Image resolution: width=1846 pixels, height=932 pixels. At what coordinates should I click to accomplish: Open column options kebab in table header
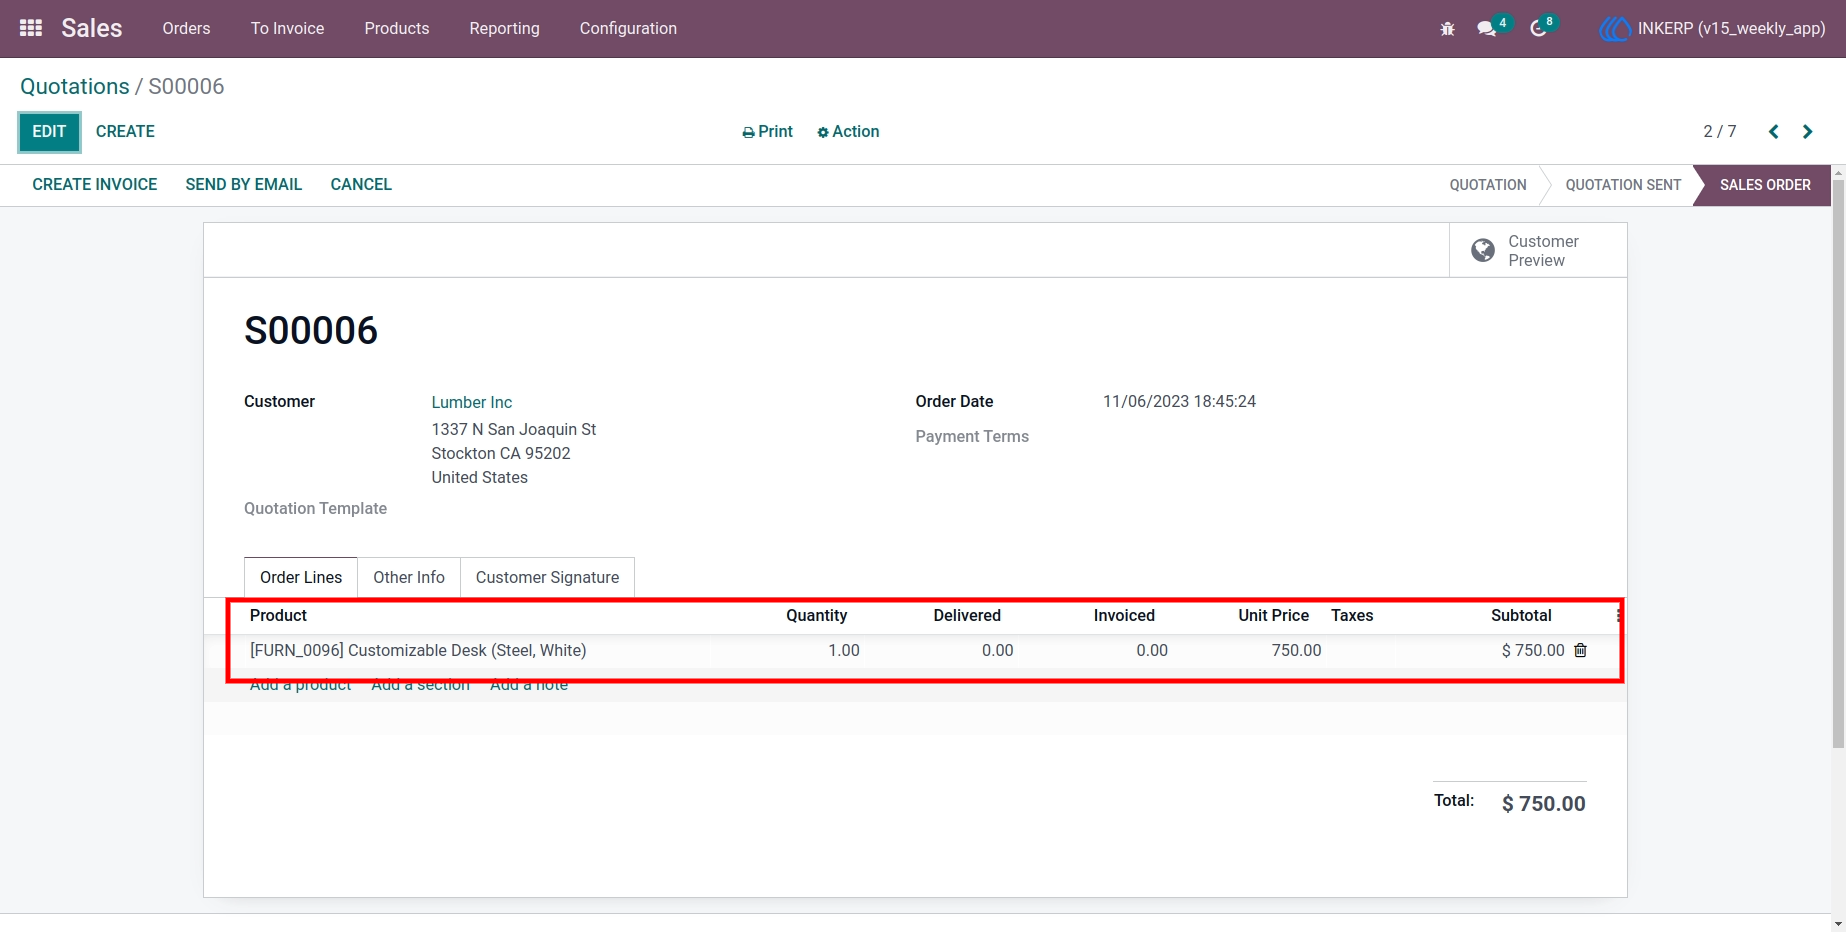tap(1618, 616)
